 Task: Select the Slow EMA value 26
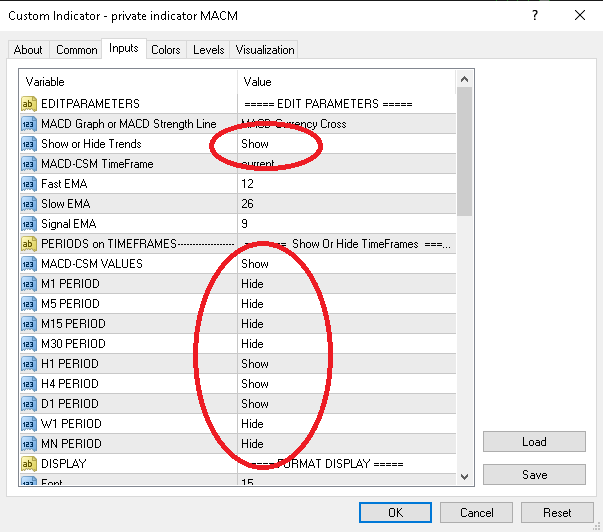(247, 204)
